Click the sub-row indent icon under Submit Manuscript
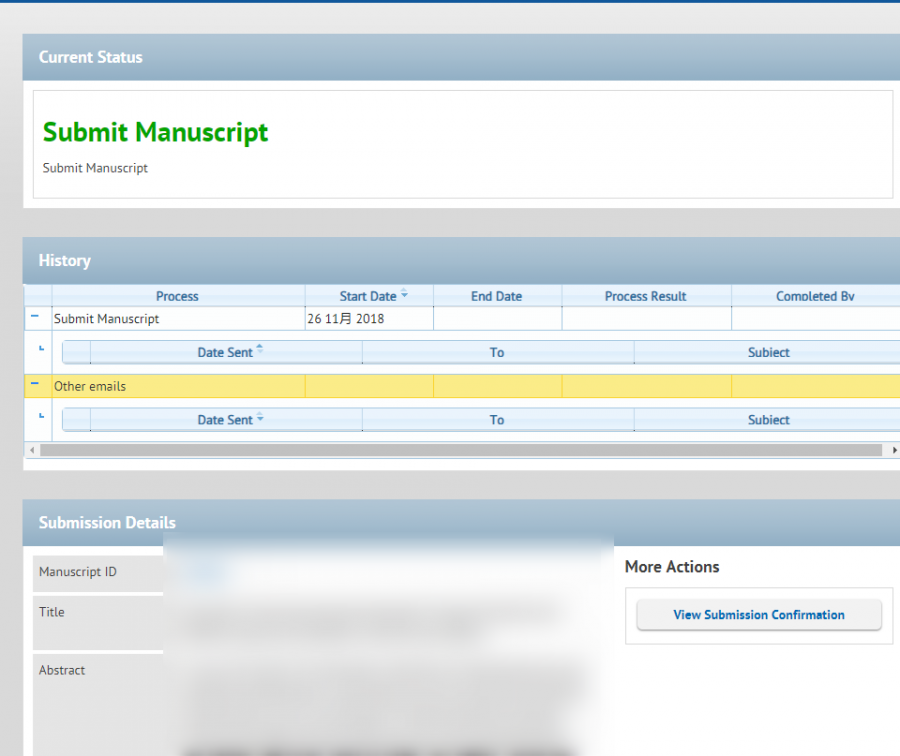The width and height of the screenshot is (900, 756). pos(41,349)
